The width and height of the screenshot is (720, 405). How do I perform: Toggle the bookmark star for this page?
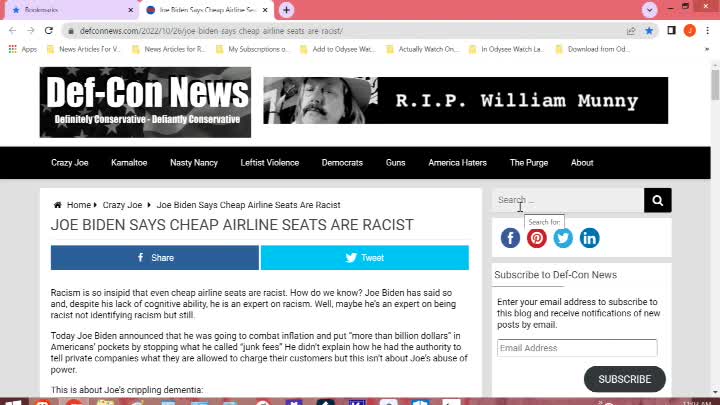(649, 31)
